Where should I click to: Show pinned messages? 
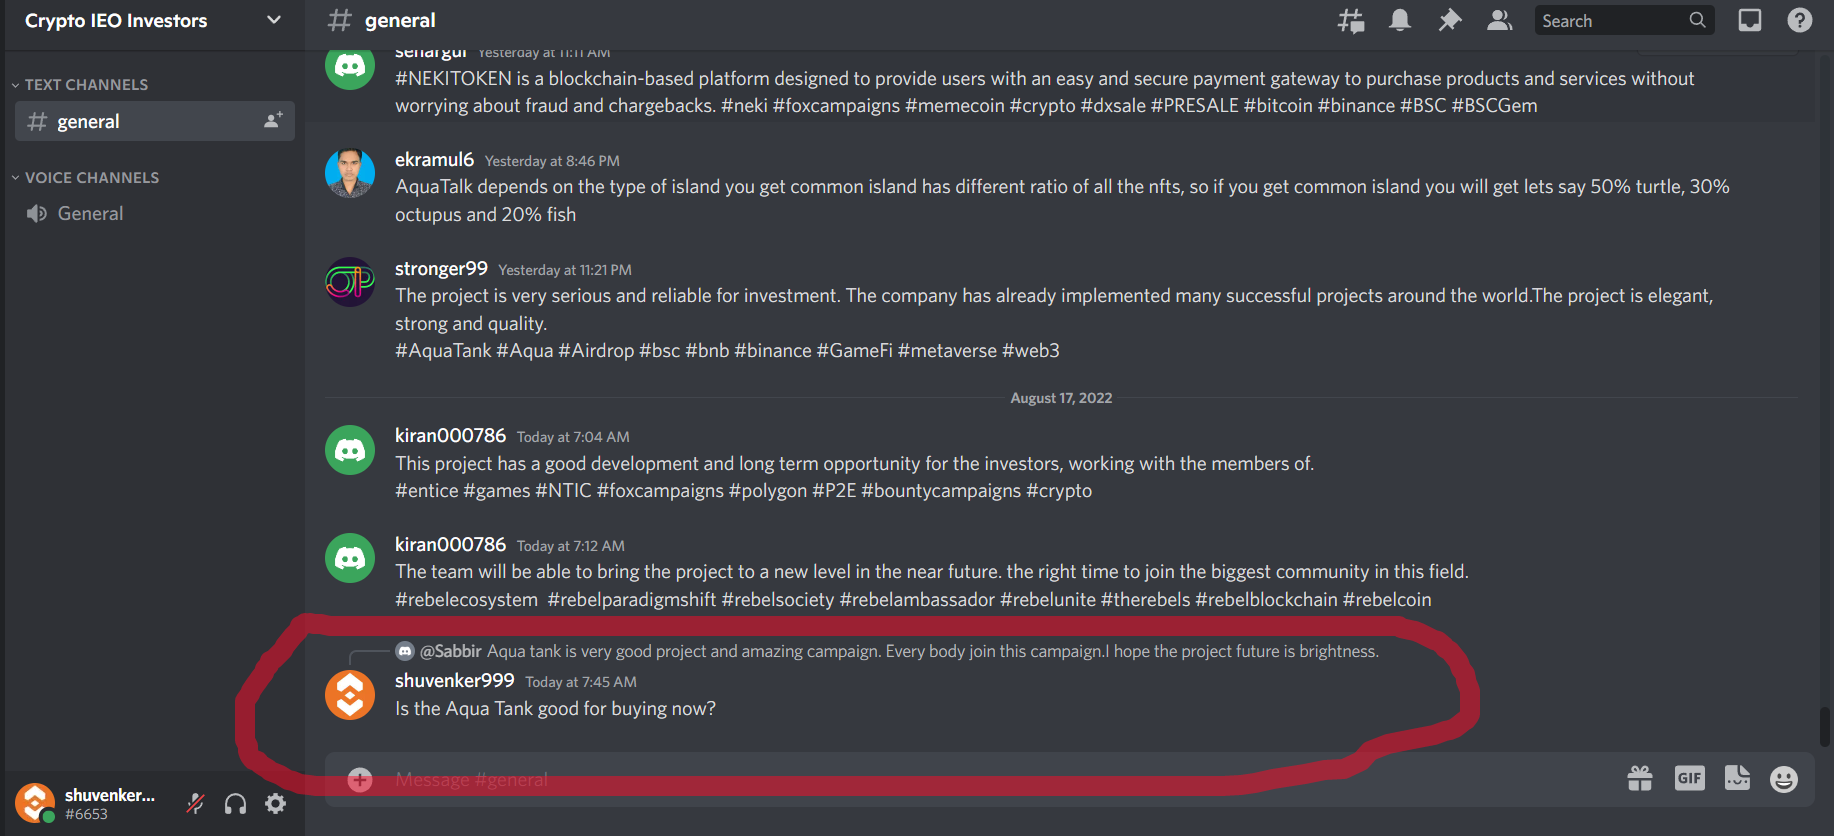point(1449,20)
